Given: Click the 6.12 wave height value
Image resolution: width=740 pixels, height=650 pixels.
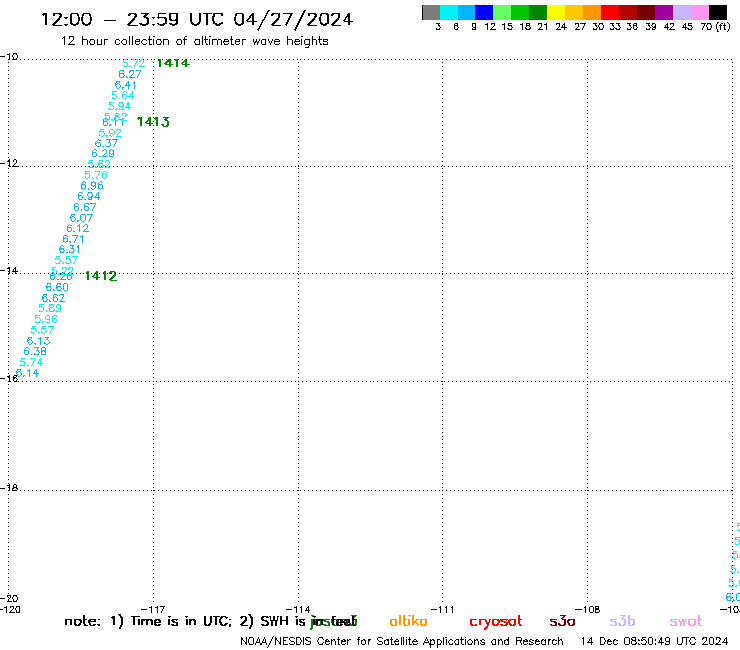Looking at the screenshot, I should click(x=78, y=228).
